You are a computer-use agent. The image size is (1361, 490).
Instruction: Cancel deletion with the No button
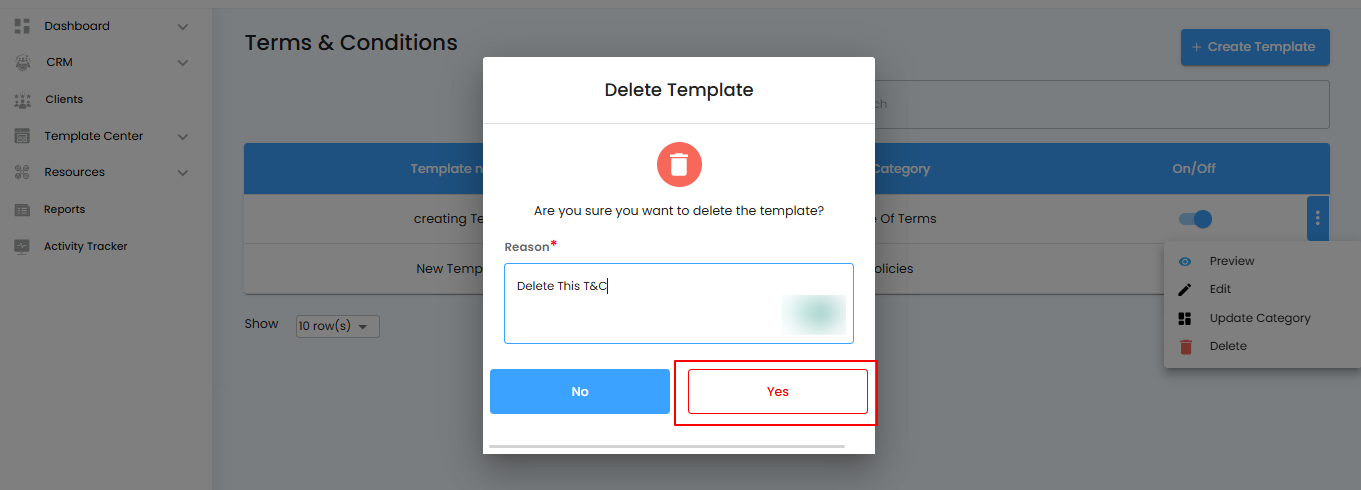(x=580, y=391)
